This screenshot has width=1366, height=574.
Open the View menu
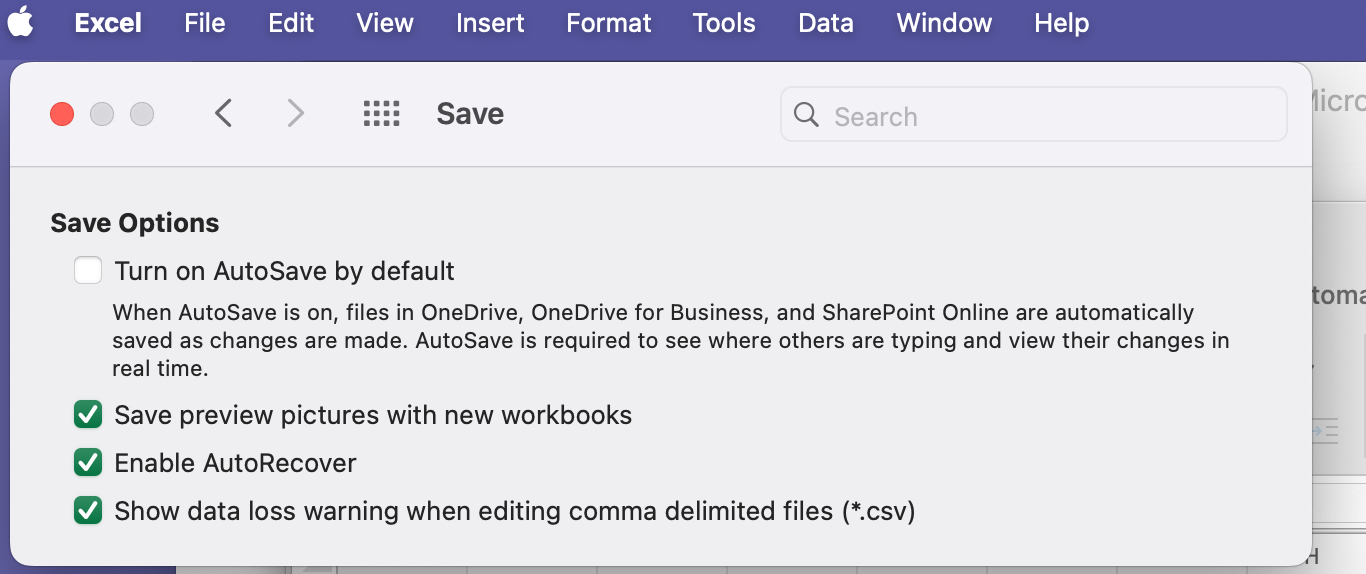385,22
